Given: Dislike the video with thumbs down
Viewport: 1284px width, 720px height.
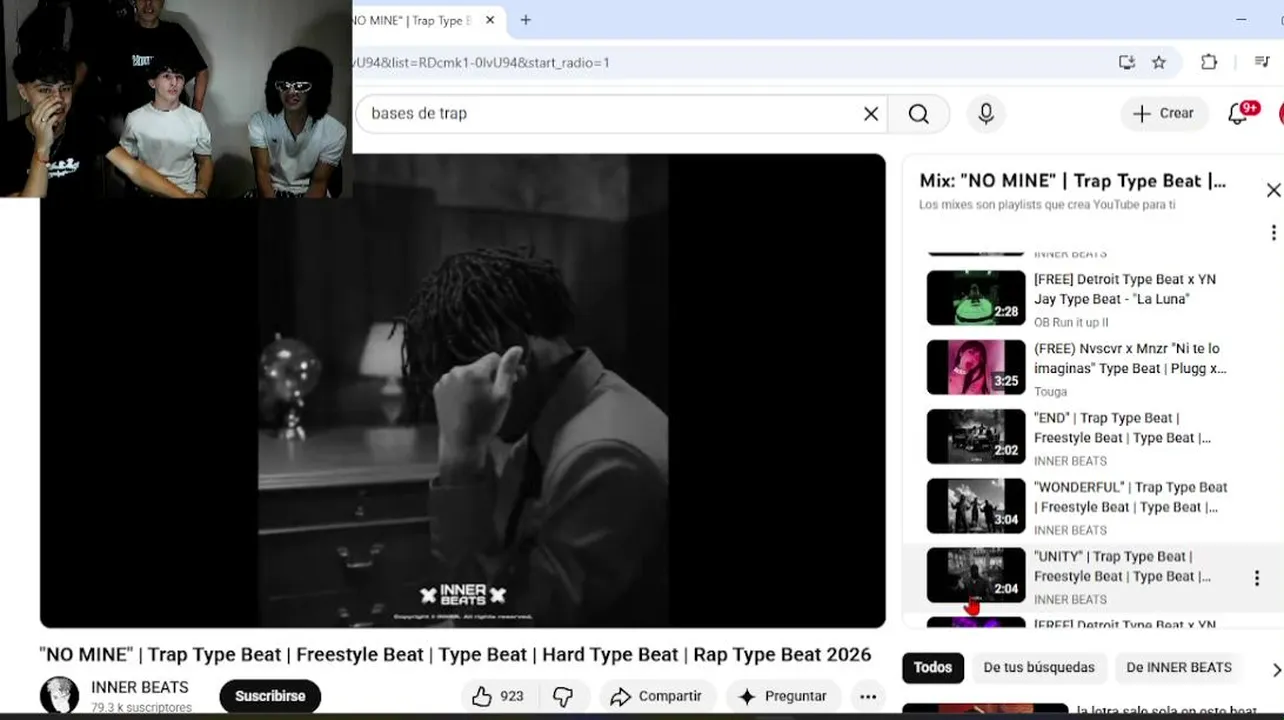Looking at the screenshot, I should pos(564,696).
